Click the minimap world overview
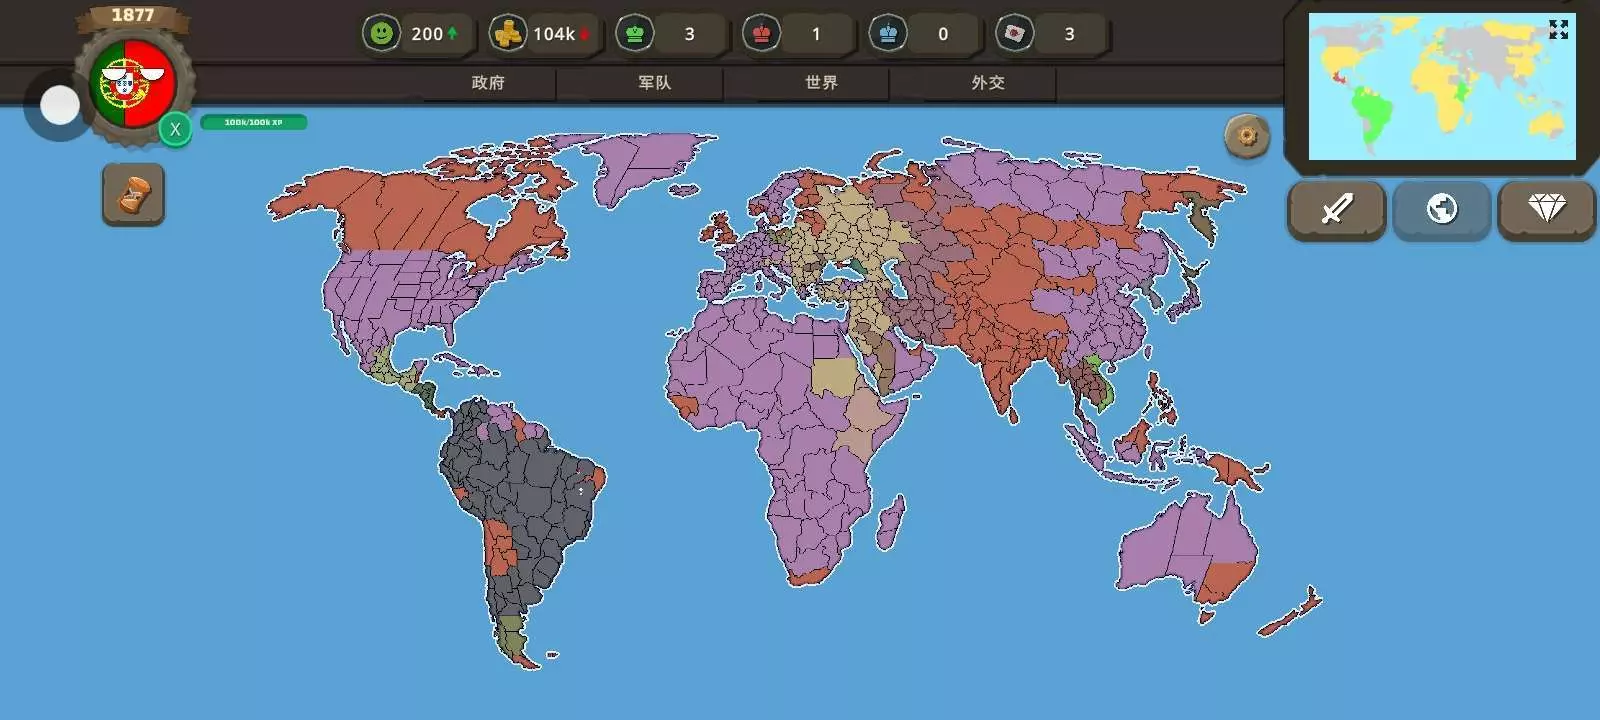Viewport: 1600px width, 720px height. pos(1442,86)
